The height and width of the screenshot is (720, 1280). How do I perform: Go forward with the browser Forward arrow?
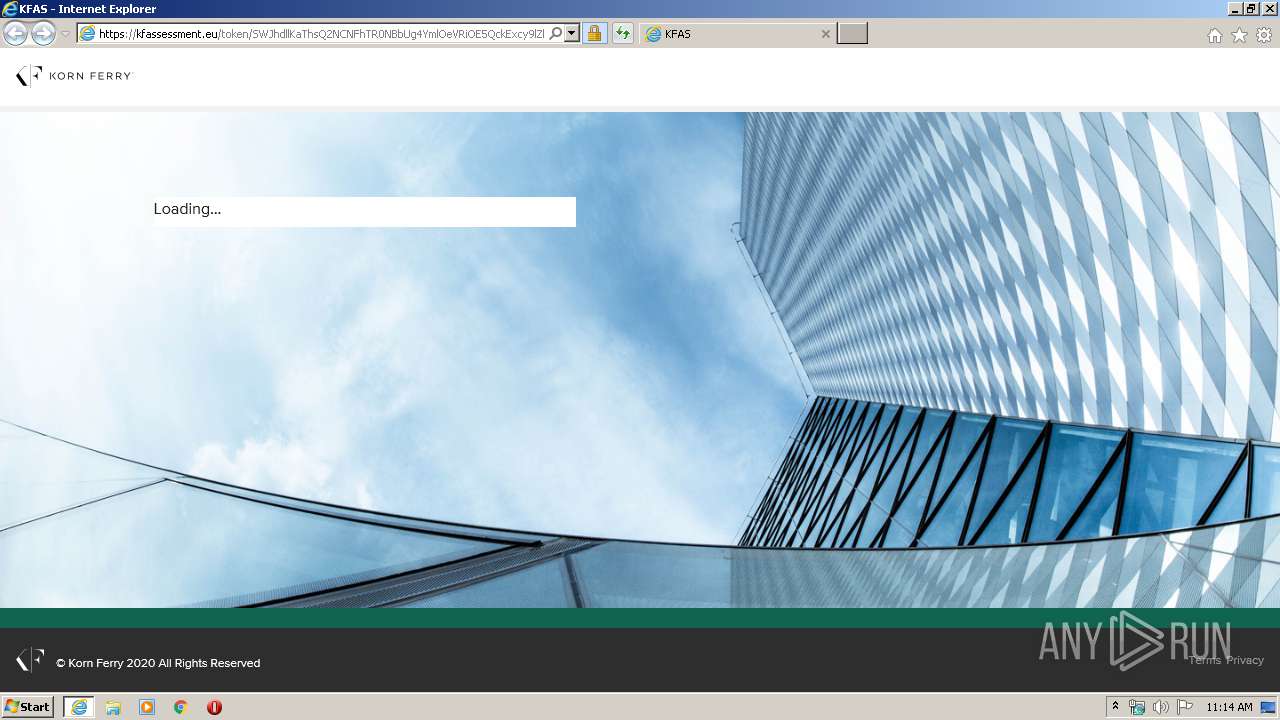[43, 34]
